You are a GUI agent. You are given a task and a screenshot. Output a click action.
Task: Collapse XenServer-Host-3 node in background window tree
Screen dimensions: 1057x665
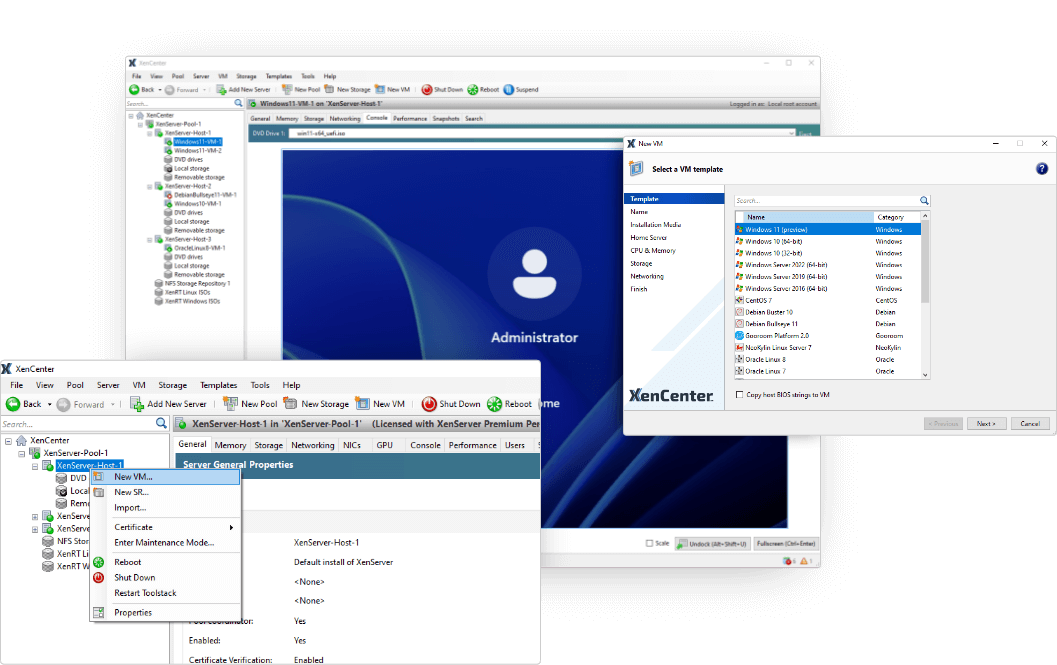tap(150, 239)
